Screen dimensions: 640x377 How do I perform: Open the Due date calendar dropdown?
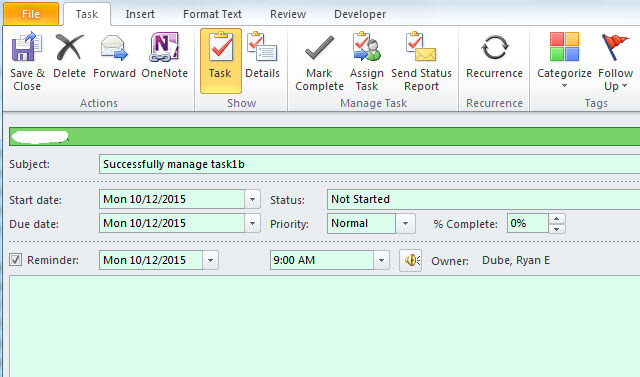click(252, 224)
